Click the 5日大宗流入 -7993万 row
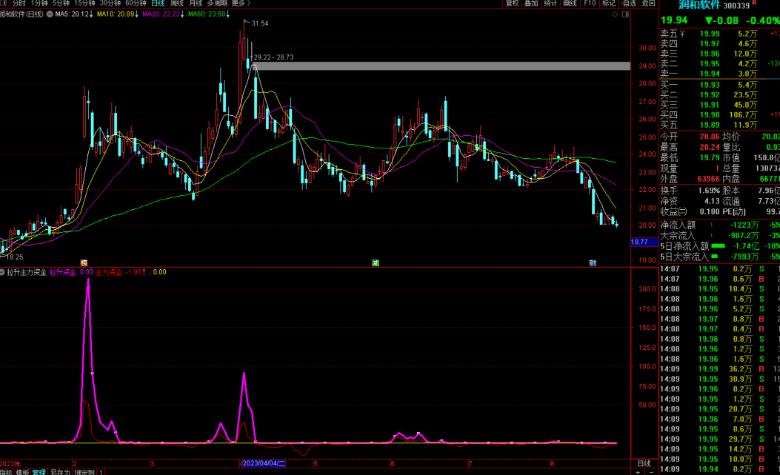The image size is (780, 475). 719,257
